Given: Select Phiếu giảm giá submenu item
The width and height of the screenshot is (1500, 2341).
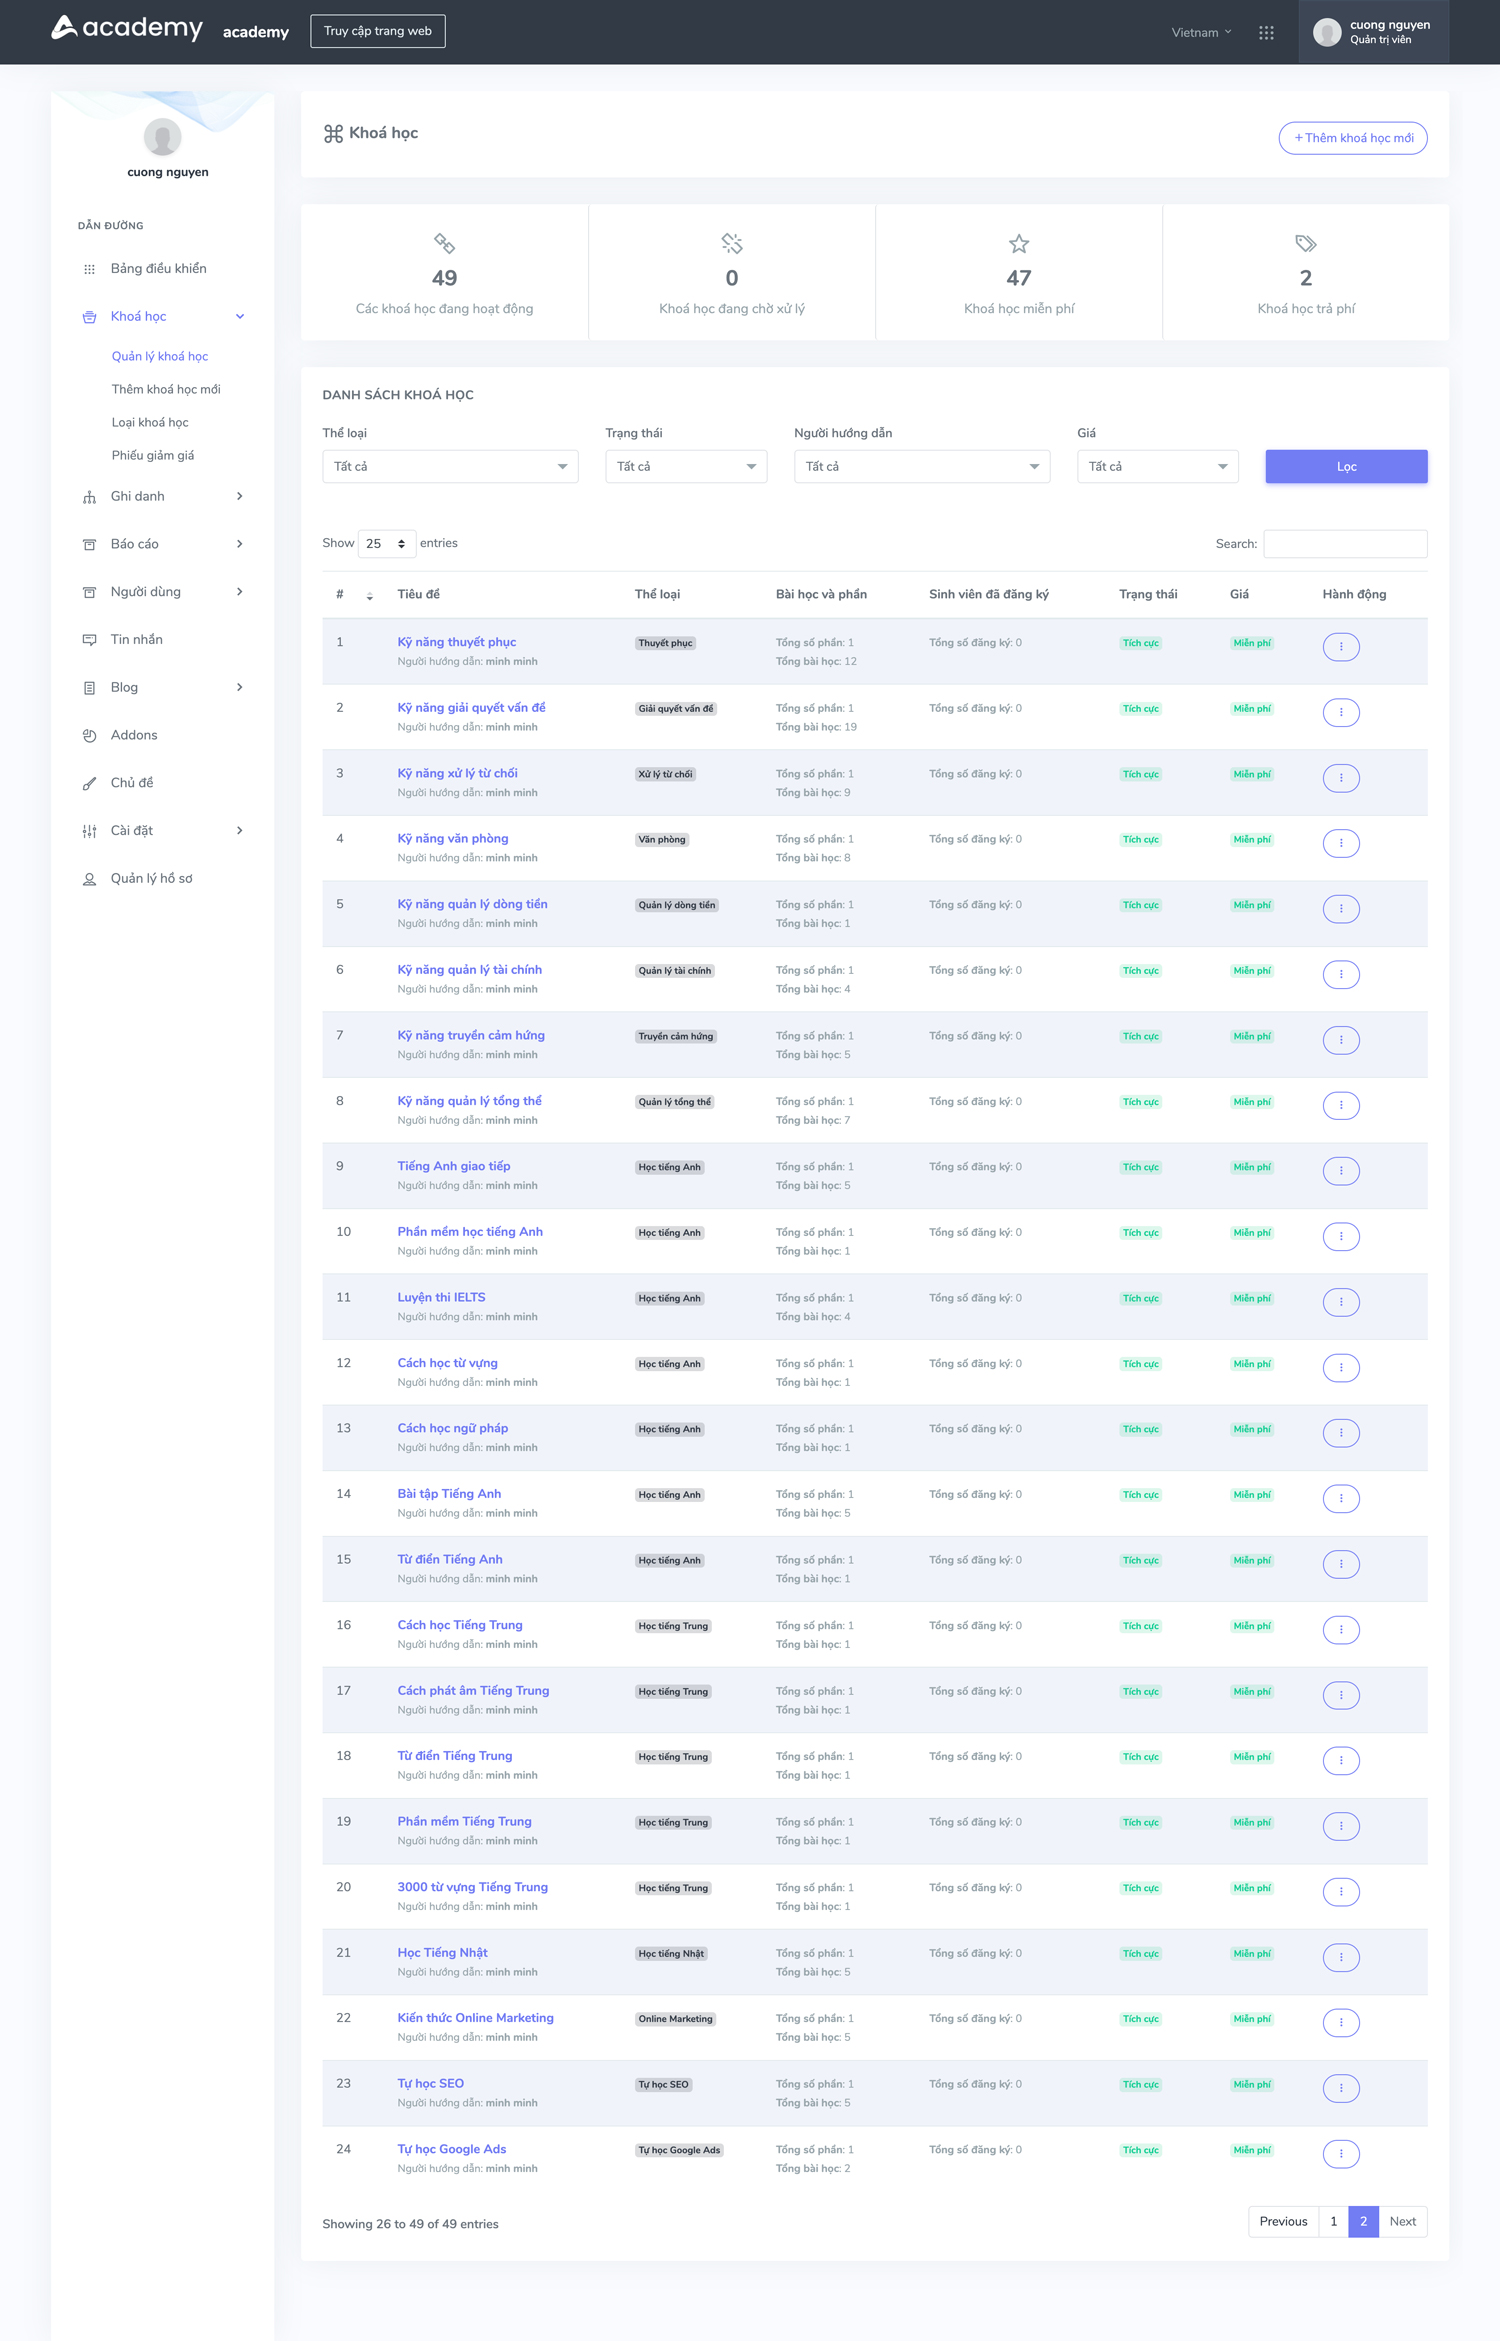Looking at the screenshot, I should [153, 456].
